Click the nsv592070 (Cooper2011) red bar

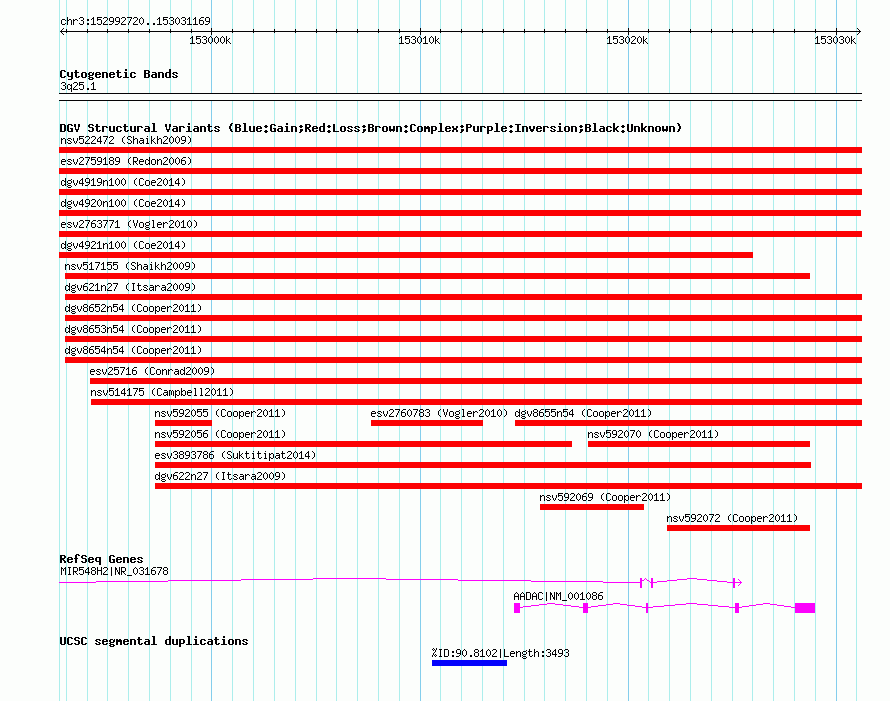[x=699, y=444]
